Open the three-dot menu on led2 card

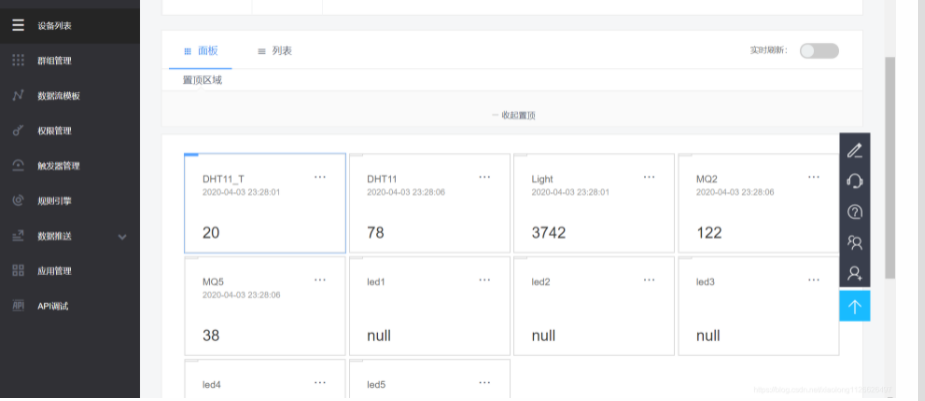pyautogui.click(x=650, y=280)
